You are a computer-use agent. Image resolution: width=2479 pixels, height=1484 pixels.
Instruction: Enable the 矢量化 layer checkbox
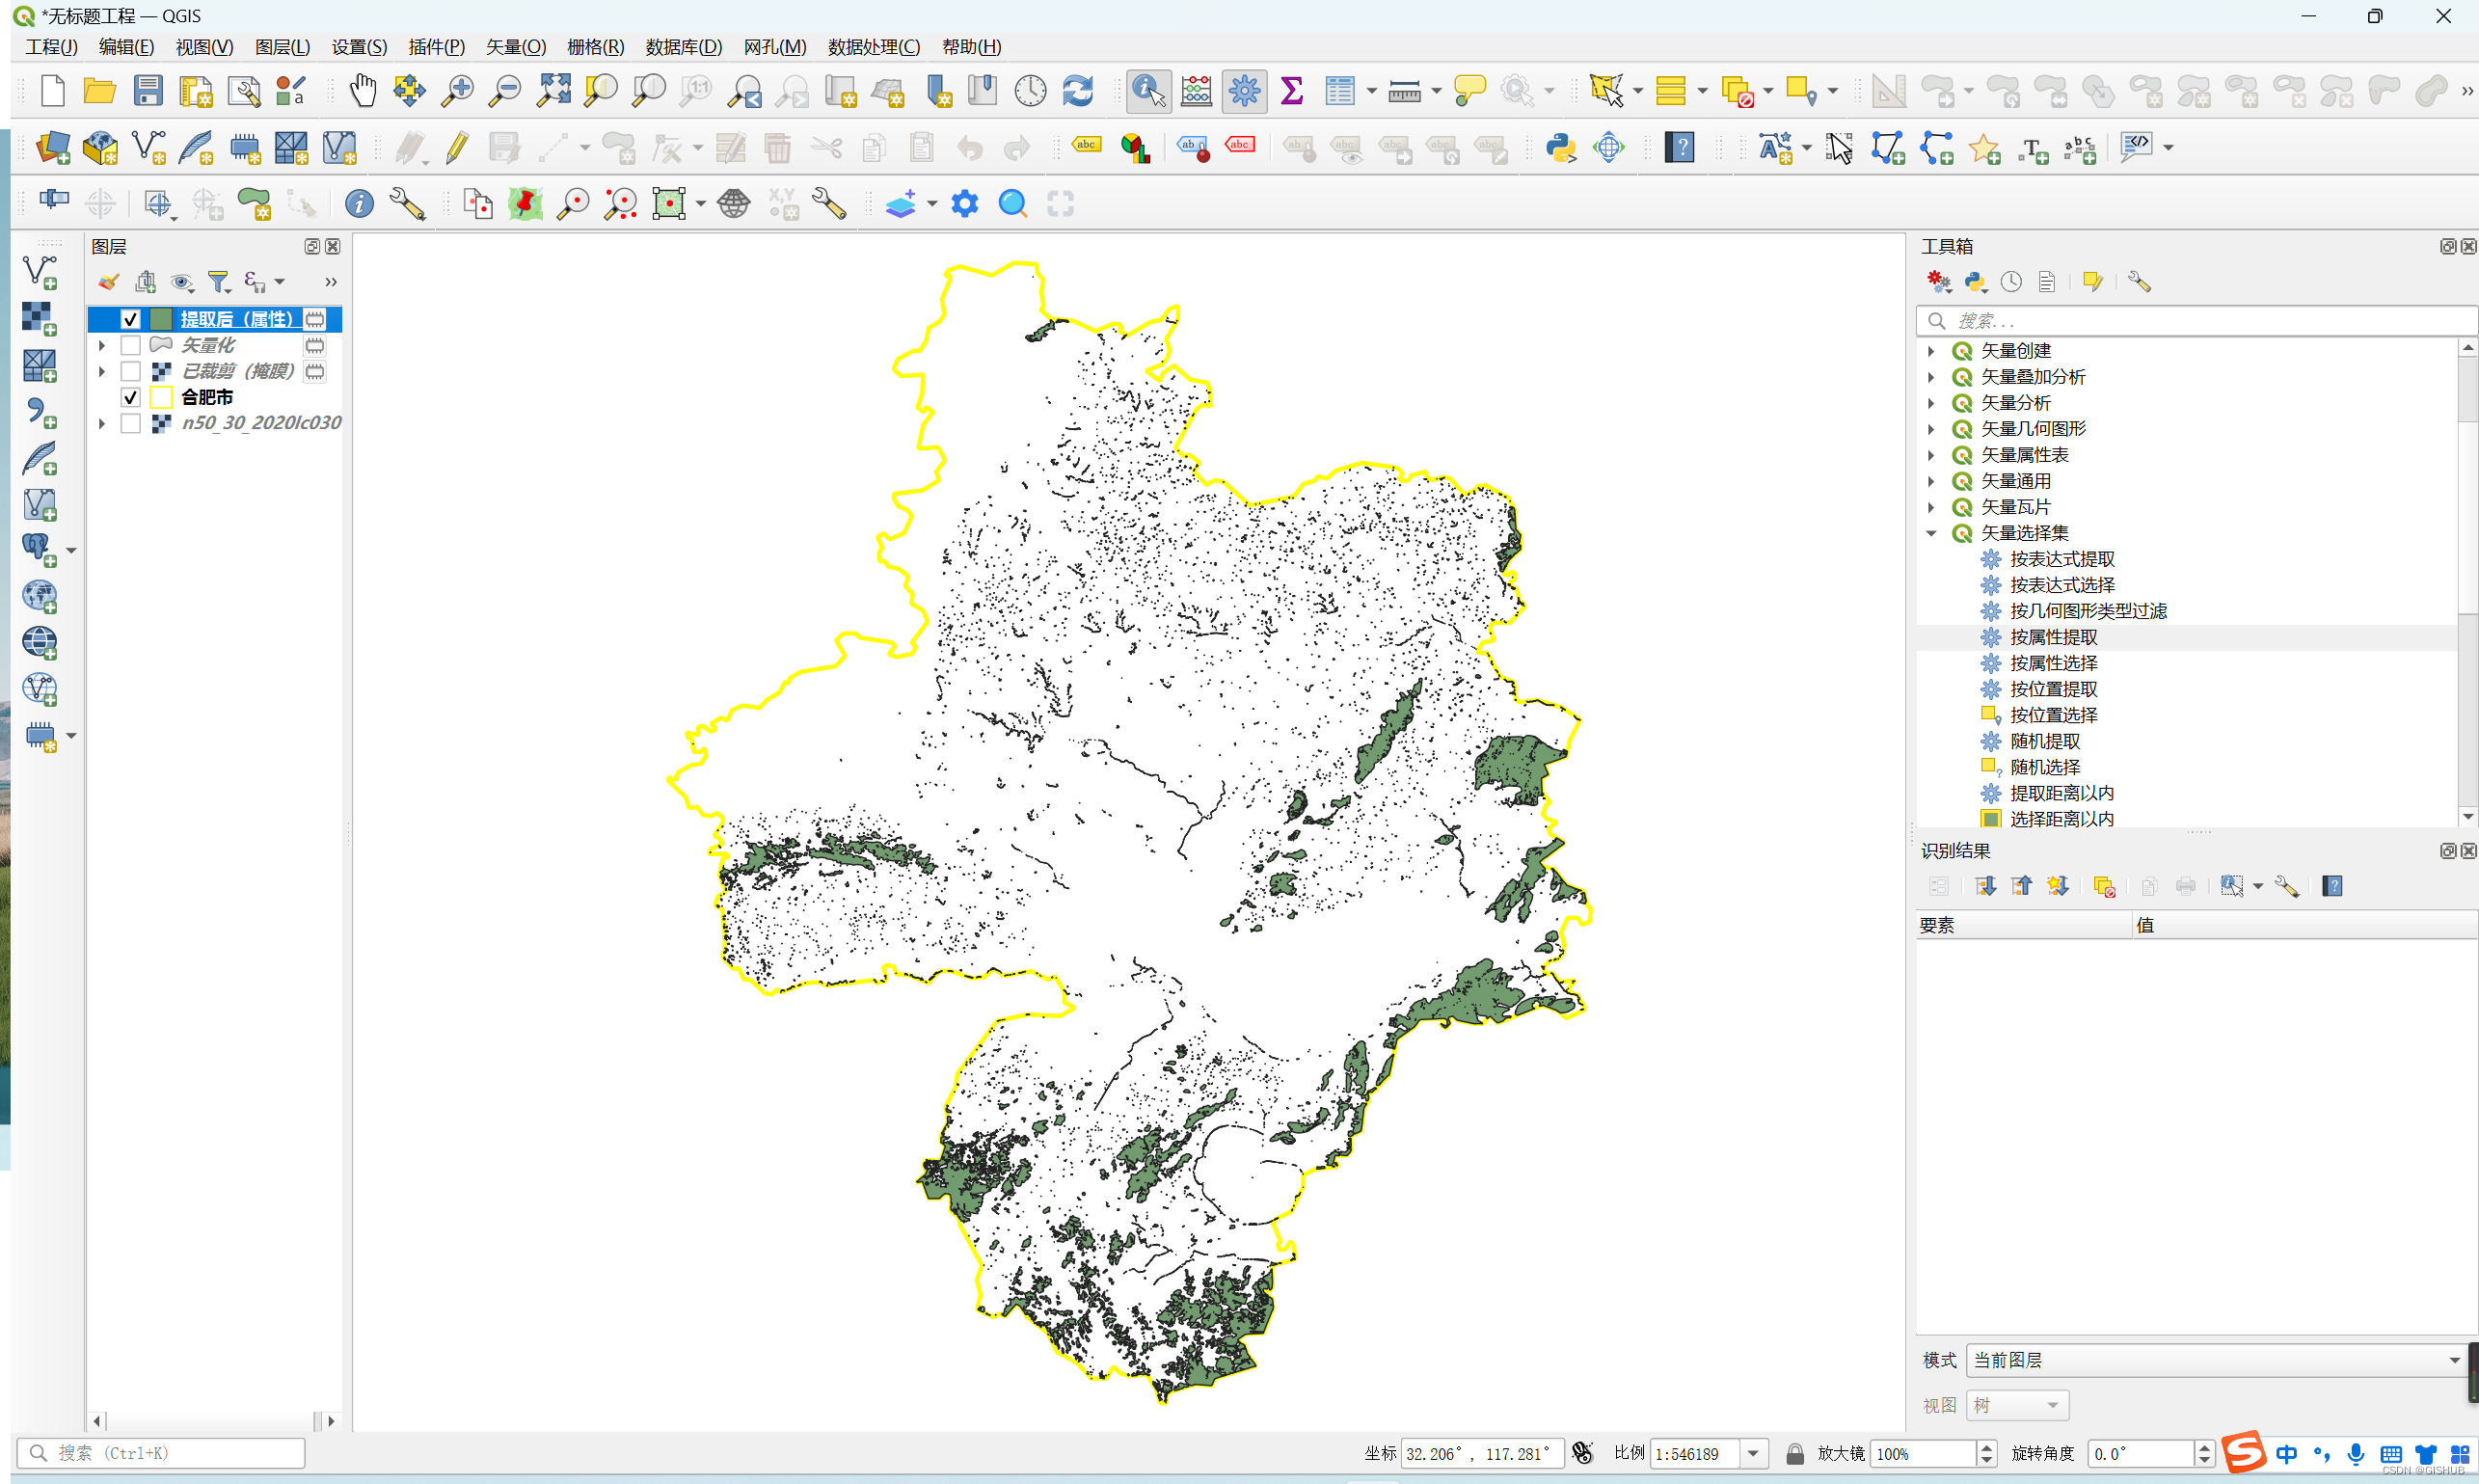pyautogui.click(x=130, y=345)
